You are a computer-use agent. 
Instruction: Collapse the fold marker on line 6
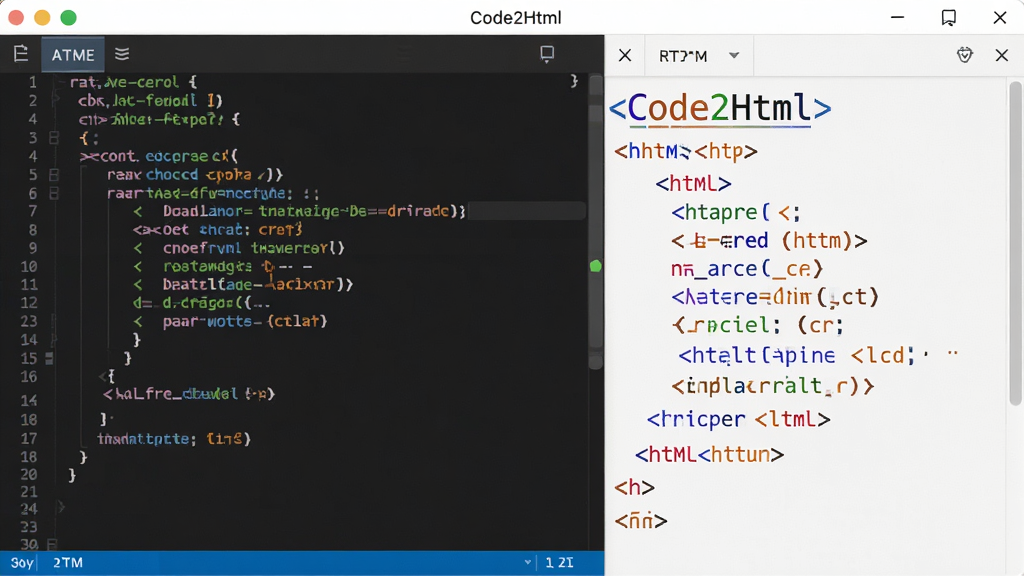tap(54, 193)
